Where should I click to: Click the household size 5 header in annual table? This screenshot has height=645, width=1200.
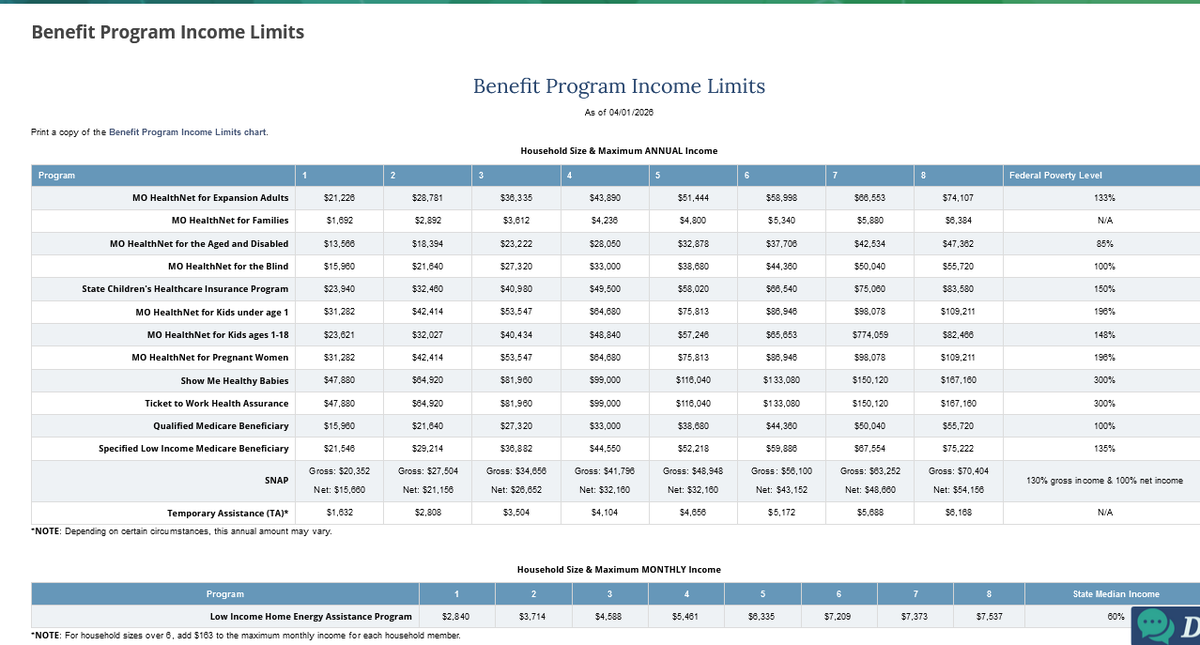click(x=657, y=176)
